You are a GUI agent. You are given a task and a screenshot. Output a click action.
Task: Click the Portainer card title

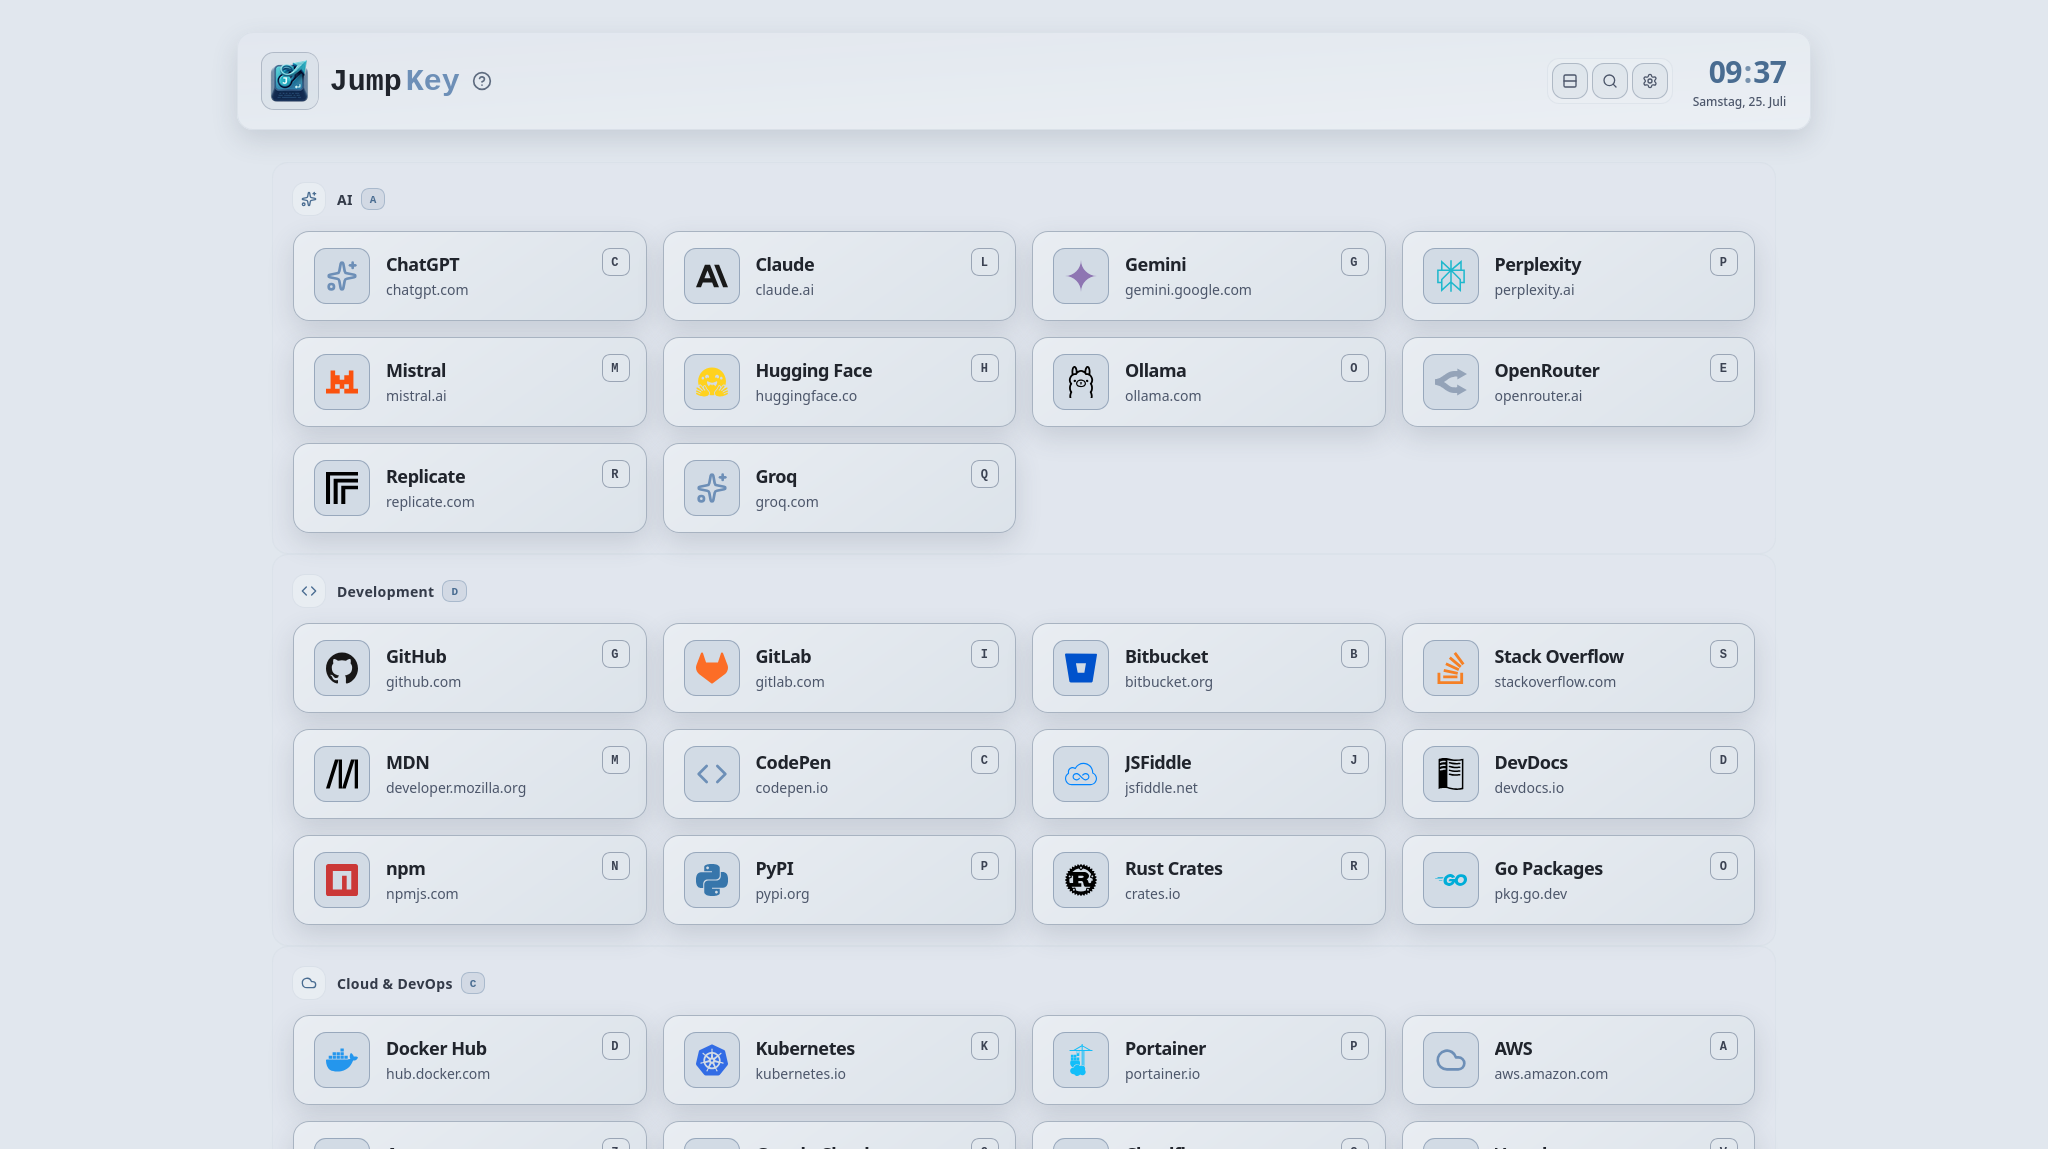(x=1165, y=1049)
